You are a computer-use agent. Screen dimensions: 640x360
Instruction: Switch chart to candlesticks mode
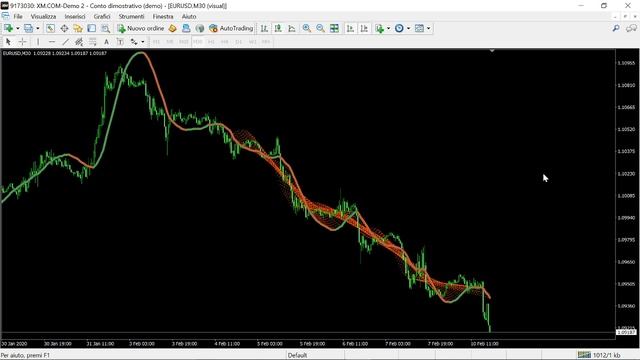[278, 28]
